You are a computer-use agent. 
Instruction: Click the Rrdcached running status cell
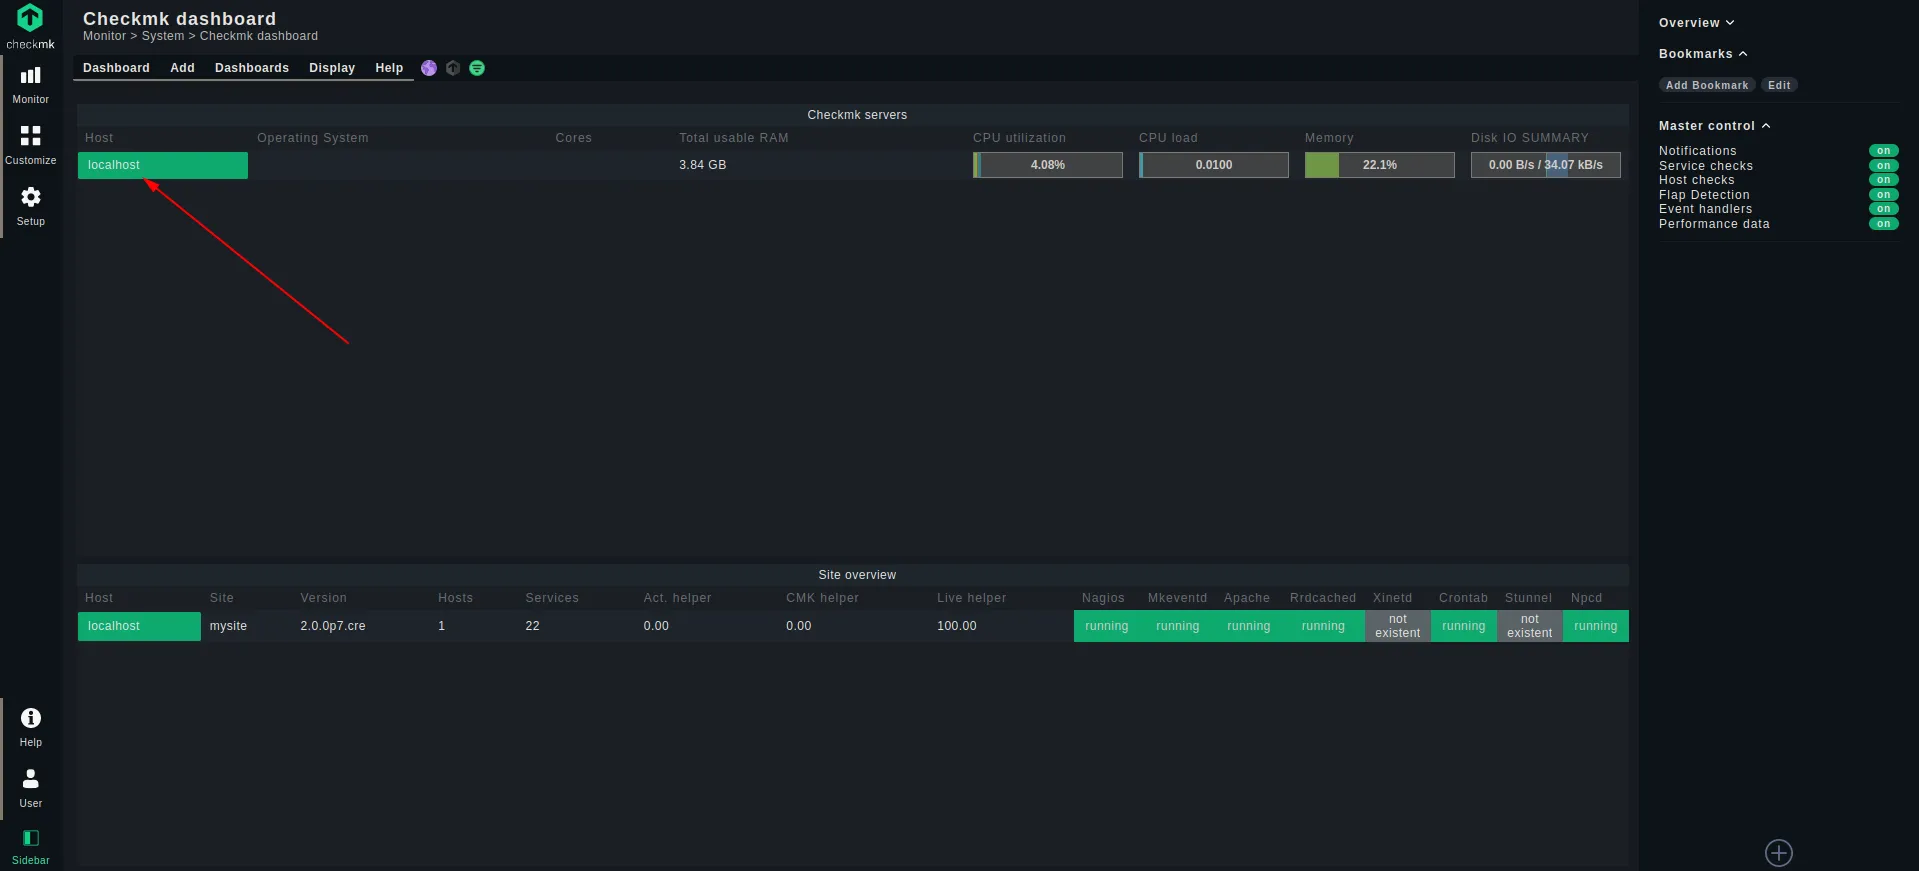[1323, 626]
